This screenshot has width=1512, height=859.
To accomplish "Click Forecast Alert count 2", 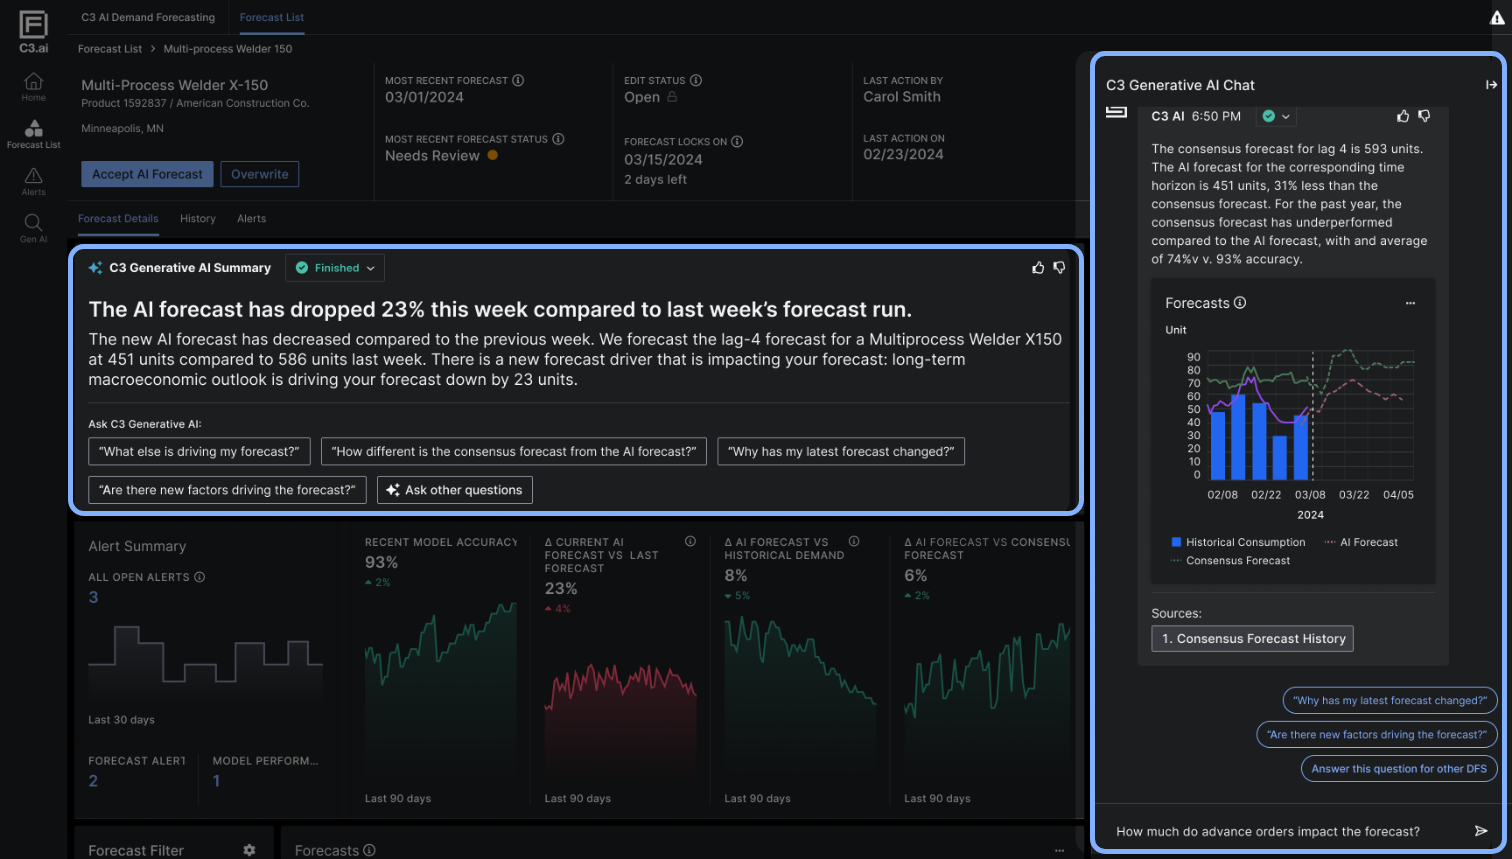I will (93, 781).
